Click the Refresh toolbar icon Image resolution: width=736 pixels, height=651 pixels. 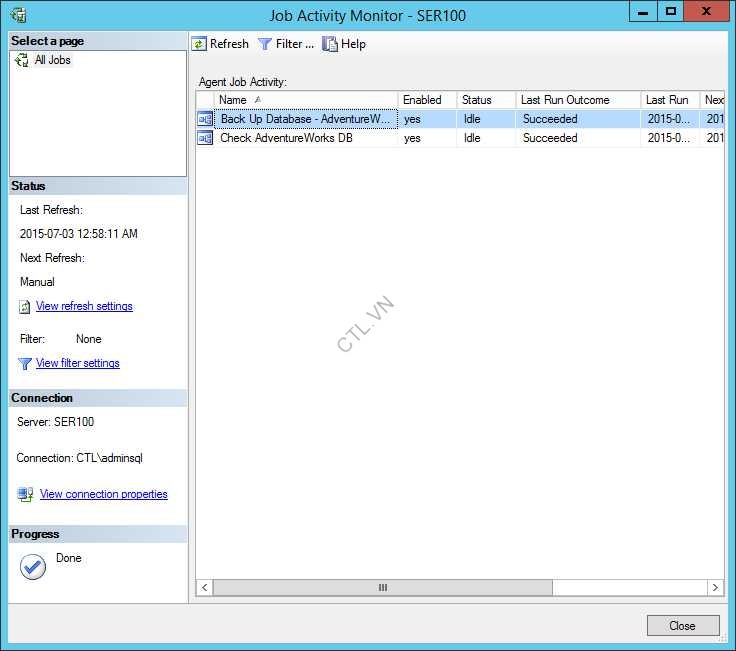(x=199, y=44)
